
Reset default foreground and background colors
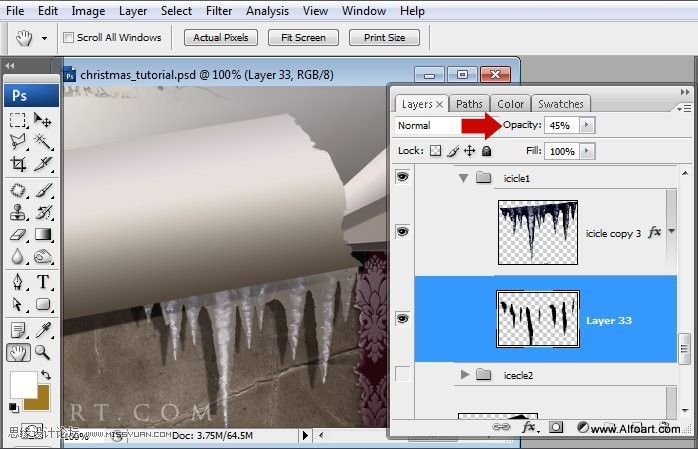[x=14, y=407]
